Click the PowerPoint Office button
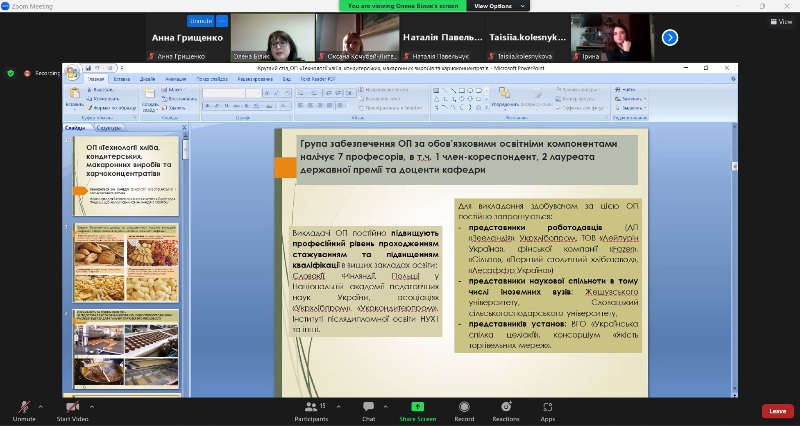Image resolution: width=800 pixels, height=426 pixels. click(71, 72)
